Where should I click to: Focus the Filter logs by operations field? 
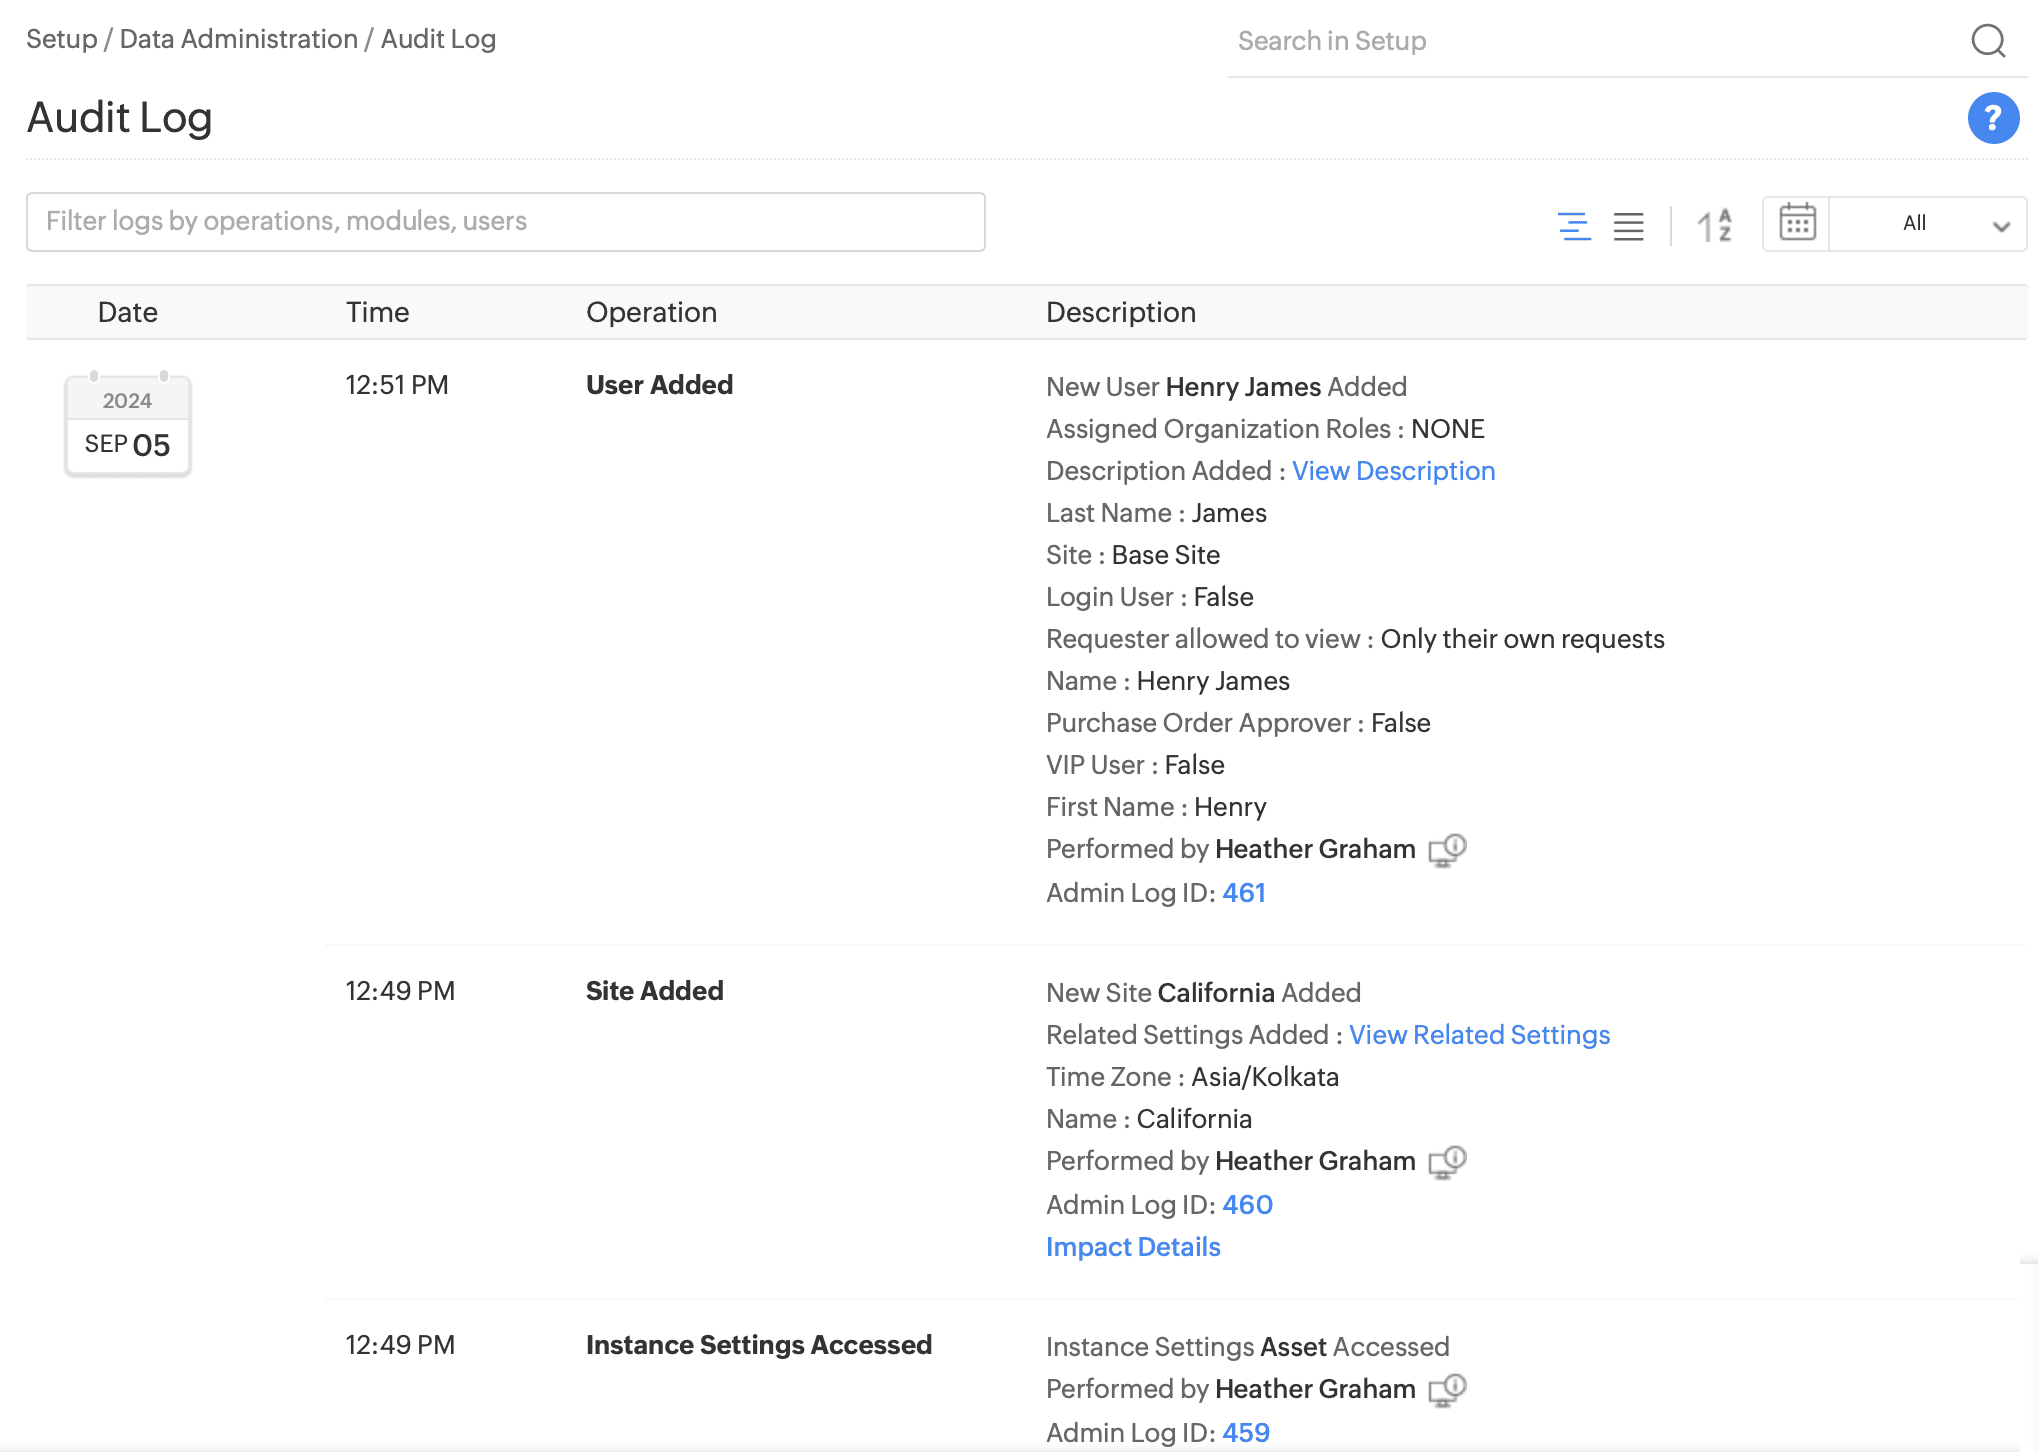pos(505,222)
